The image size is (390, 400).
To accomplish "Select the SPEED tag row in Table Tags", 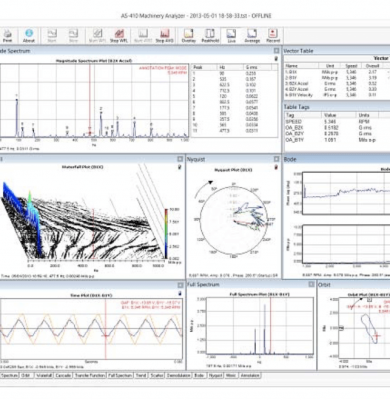I will pos(337,122).
